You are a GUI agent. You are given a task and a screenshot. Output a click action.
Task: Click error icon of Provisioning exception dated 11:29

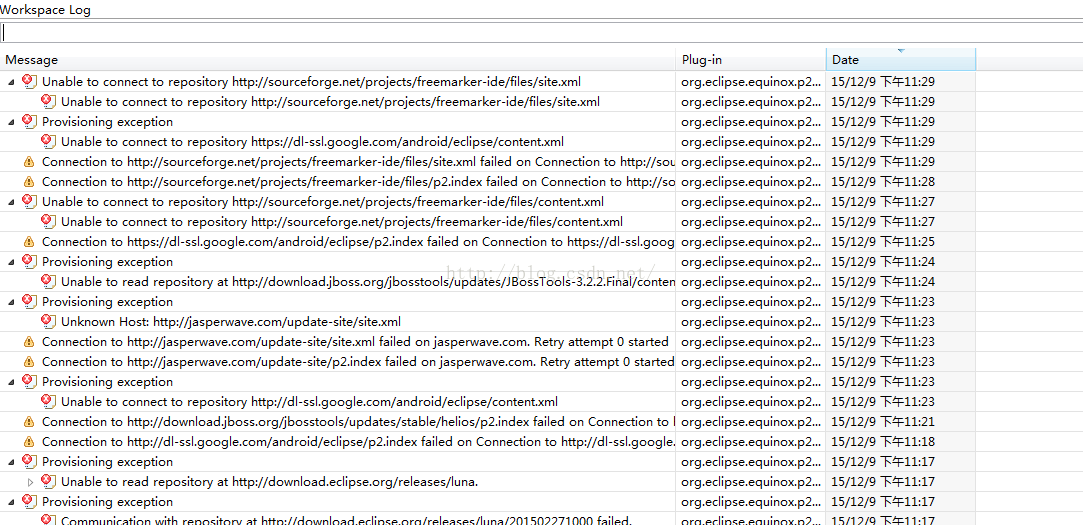point(28,121)
